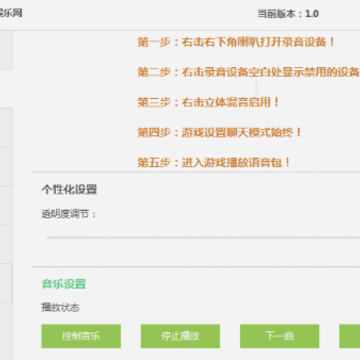Viewport: 360px width, 360px height.
Task: Click the 个性化设置 section heading
Action: 69,189
